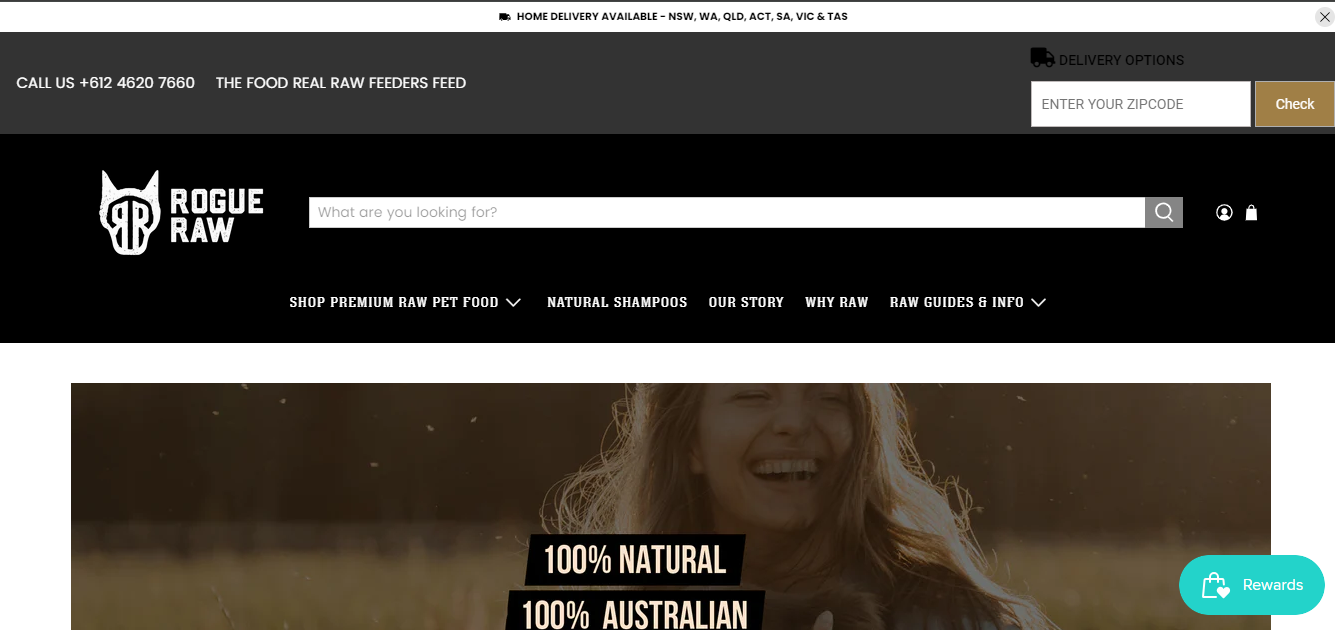Focus the Enter Your Zipcode field

point(1141,104)
